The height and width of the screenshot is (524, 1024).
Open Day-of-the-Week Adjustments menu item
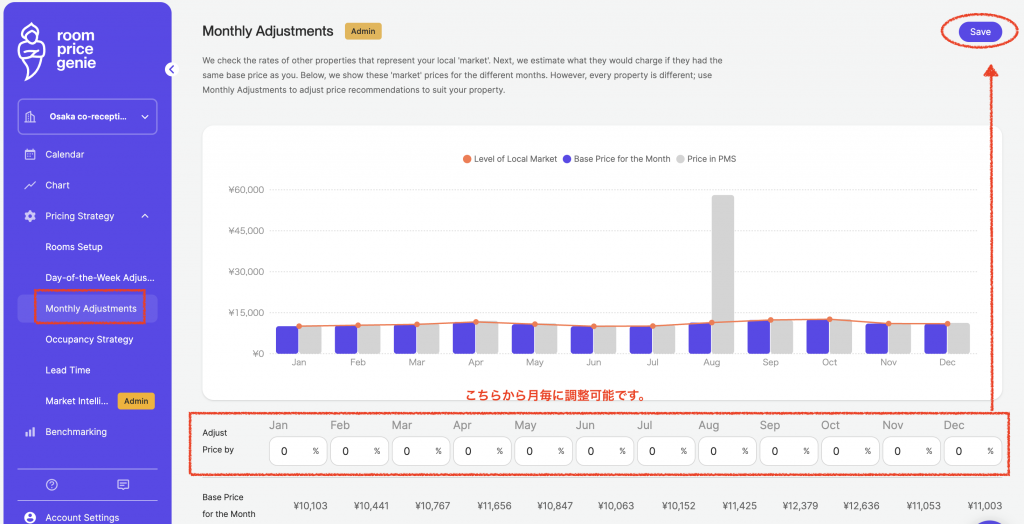(99, 278)
